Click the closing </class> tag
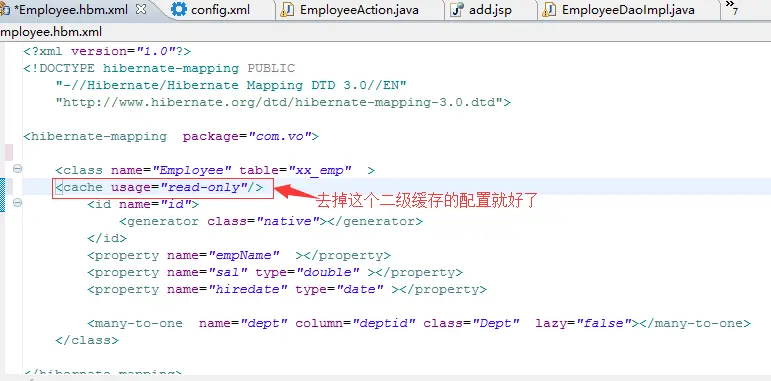The height and width of the screenshot is (381, 771). [87, 340]
